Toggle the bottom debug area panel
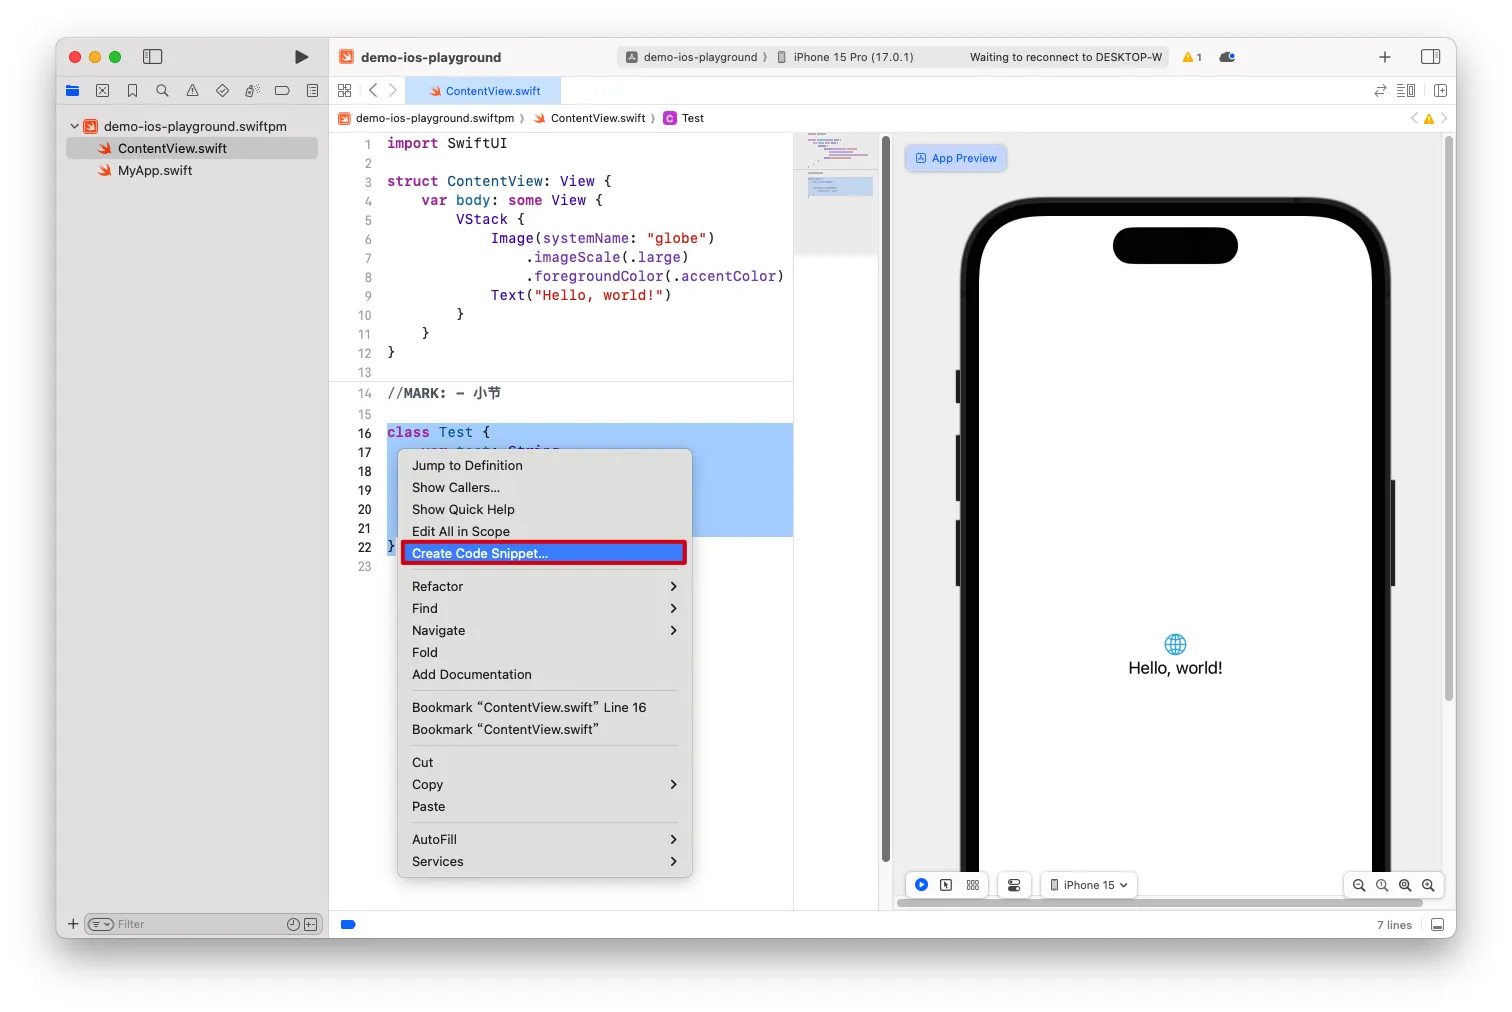 pos(1437,925)
